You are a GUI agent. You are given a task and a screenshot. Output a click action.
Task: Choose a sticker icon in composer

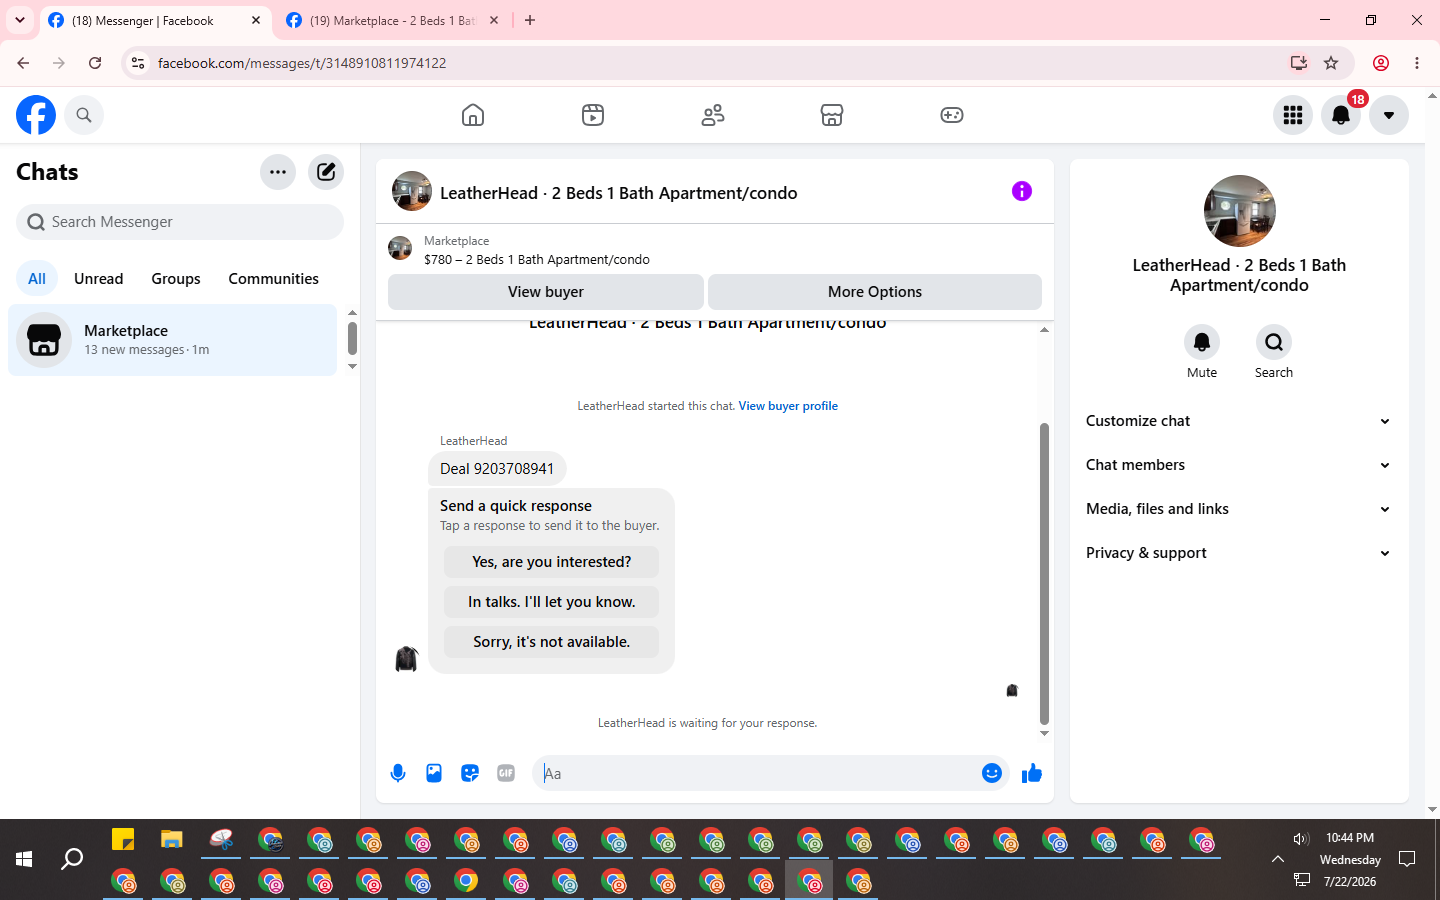[470, 773]
